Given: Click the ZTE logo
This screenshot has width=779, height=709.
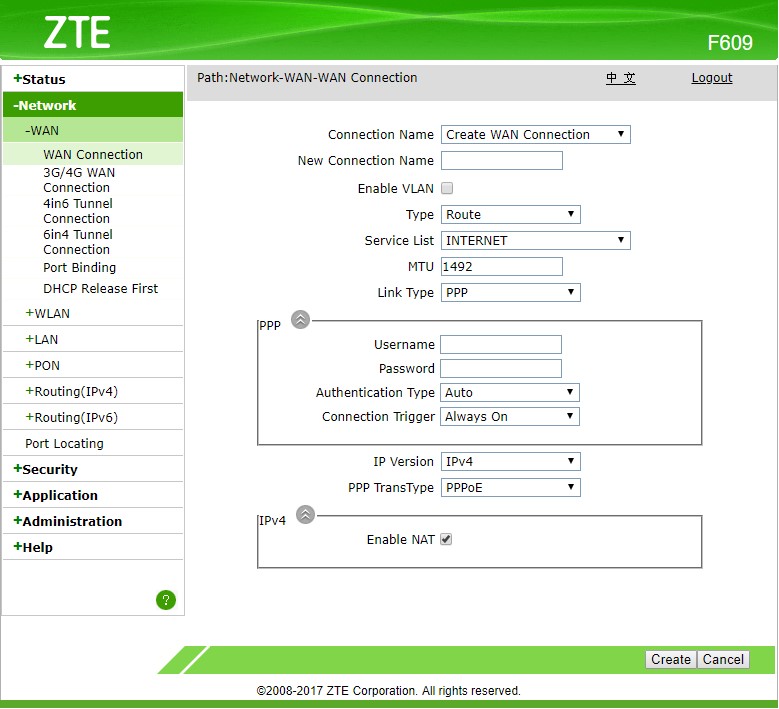Looking at the screenshot, I should point(77,32).
